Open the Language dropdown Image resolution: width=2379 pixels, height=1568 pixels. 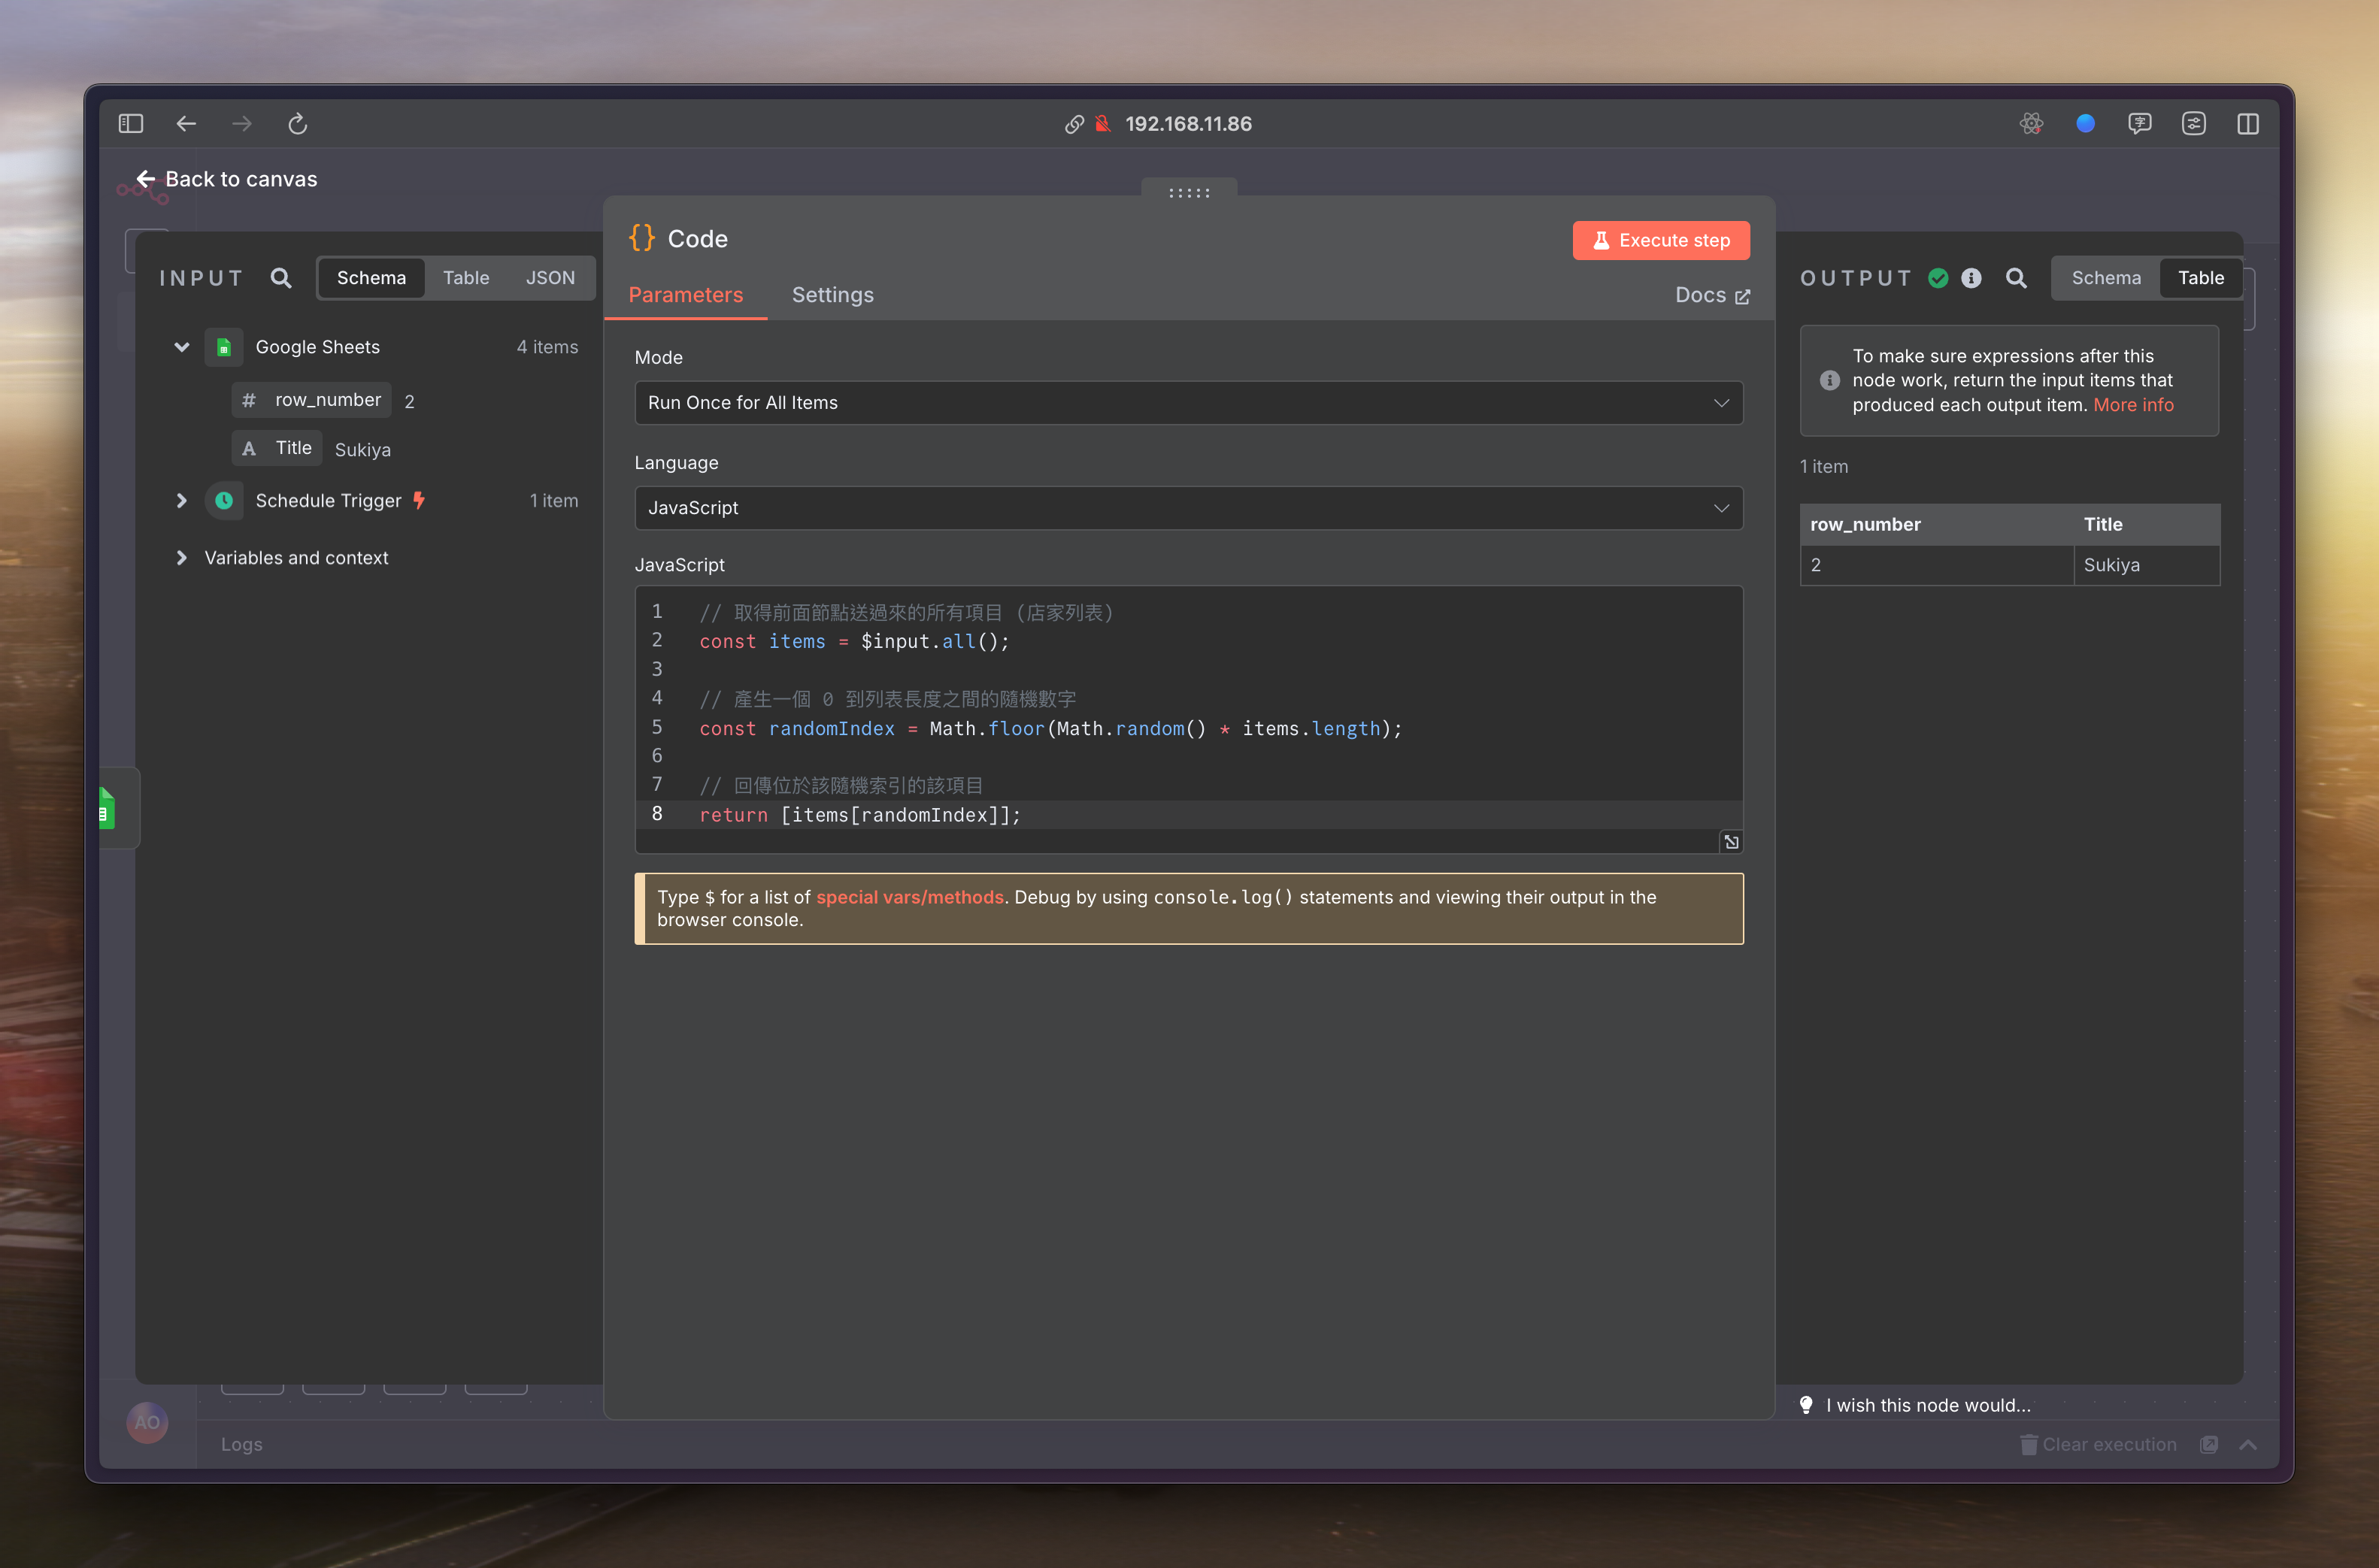[x=1188, y=508]
